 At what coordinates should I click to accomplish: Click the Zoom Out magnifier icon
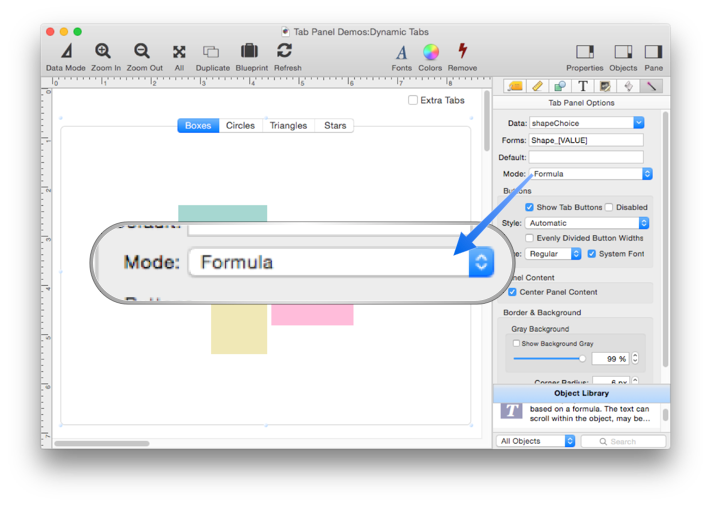142,51
